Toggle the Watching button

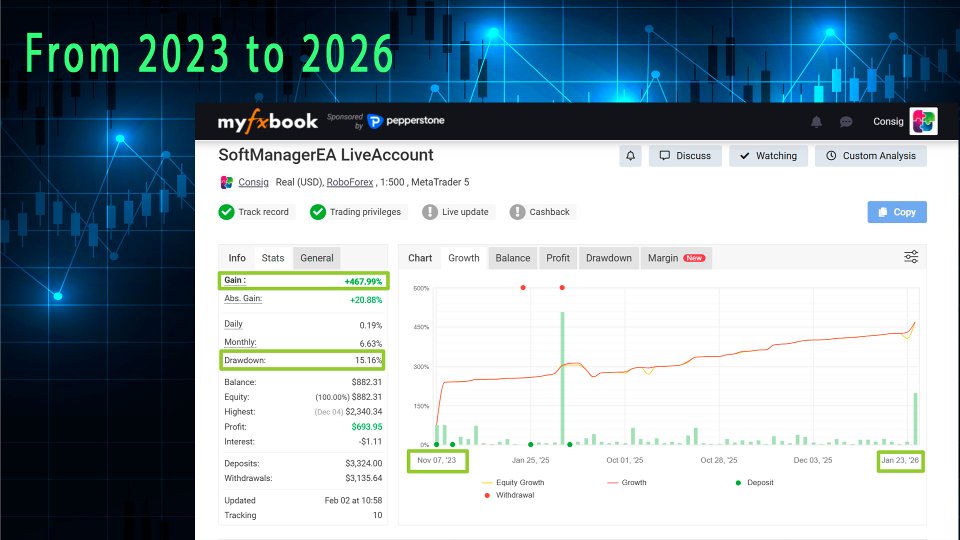(768, 156)
